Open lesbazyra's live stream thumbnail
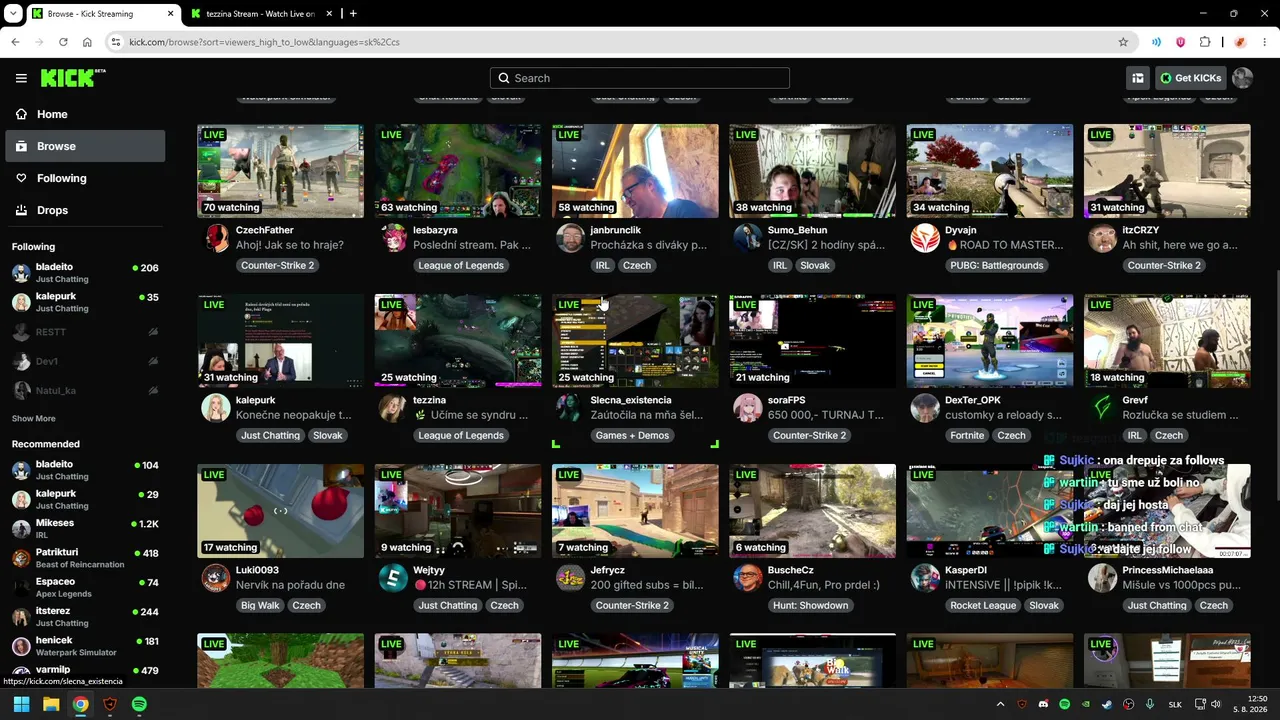The height and width of the screenshot is (720, 1280). coord(458,171)
